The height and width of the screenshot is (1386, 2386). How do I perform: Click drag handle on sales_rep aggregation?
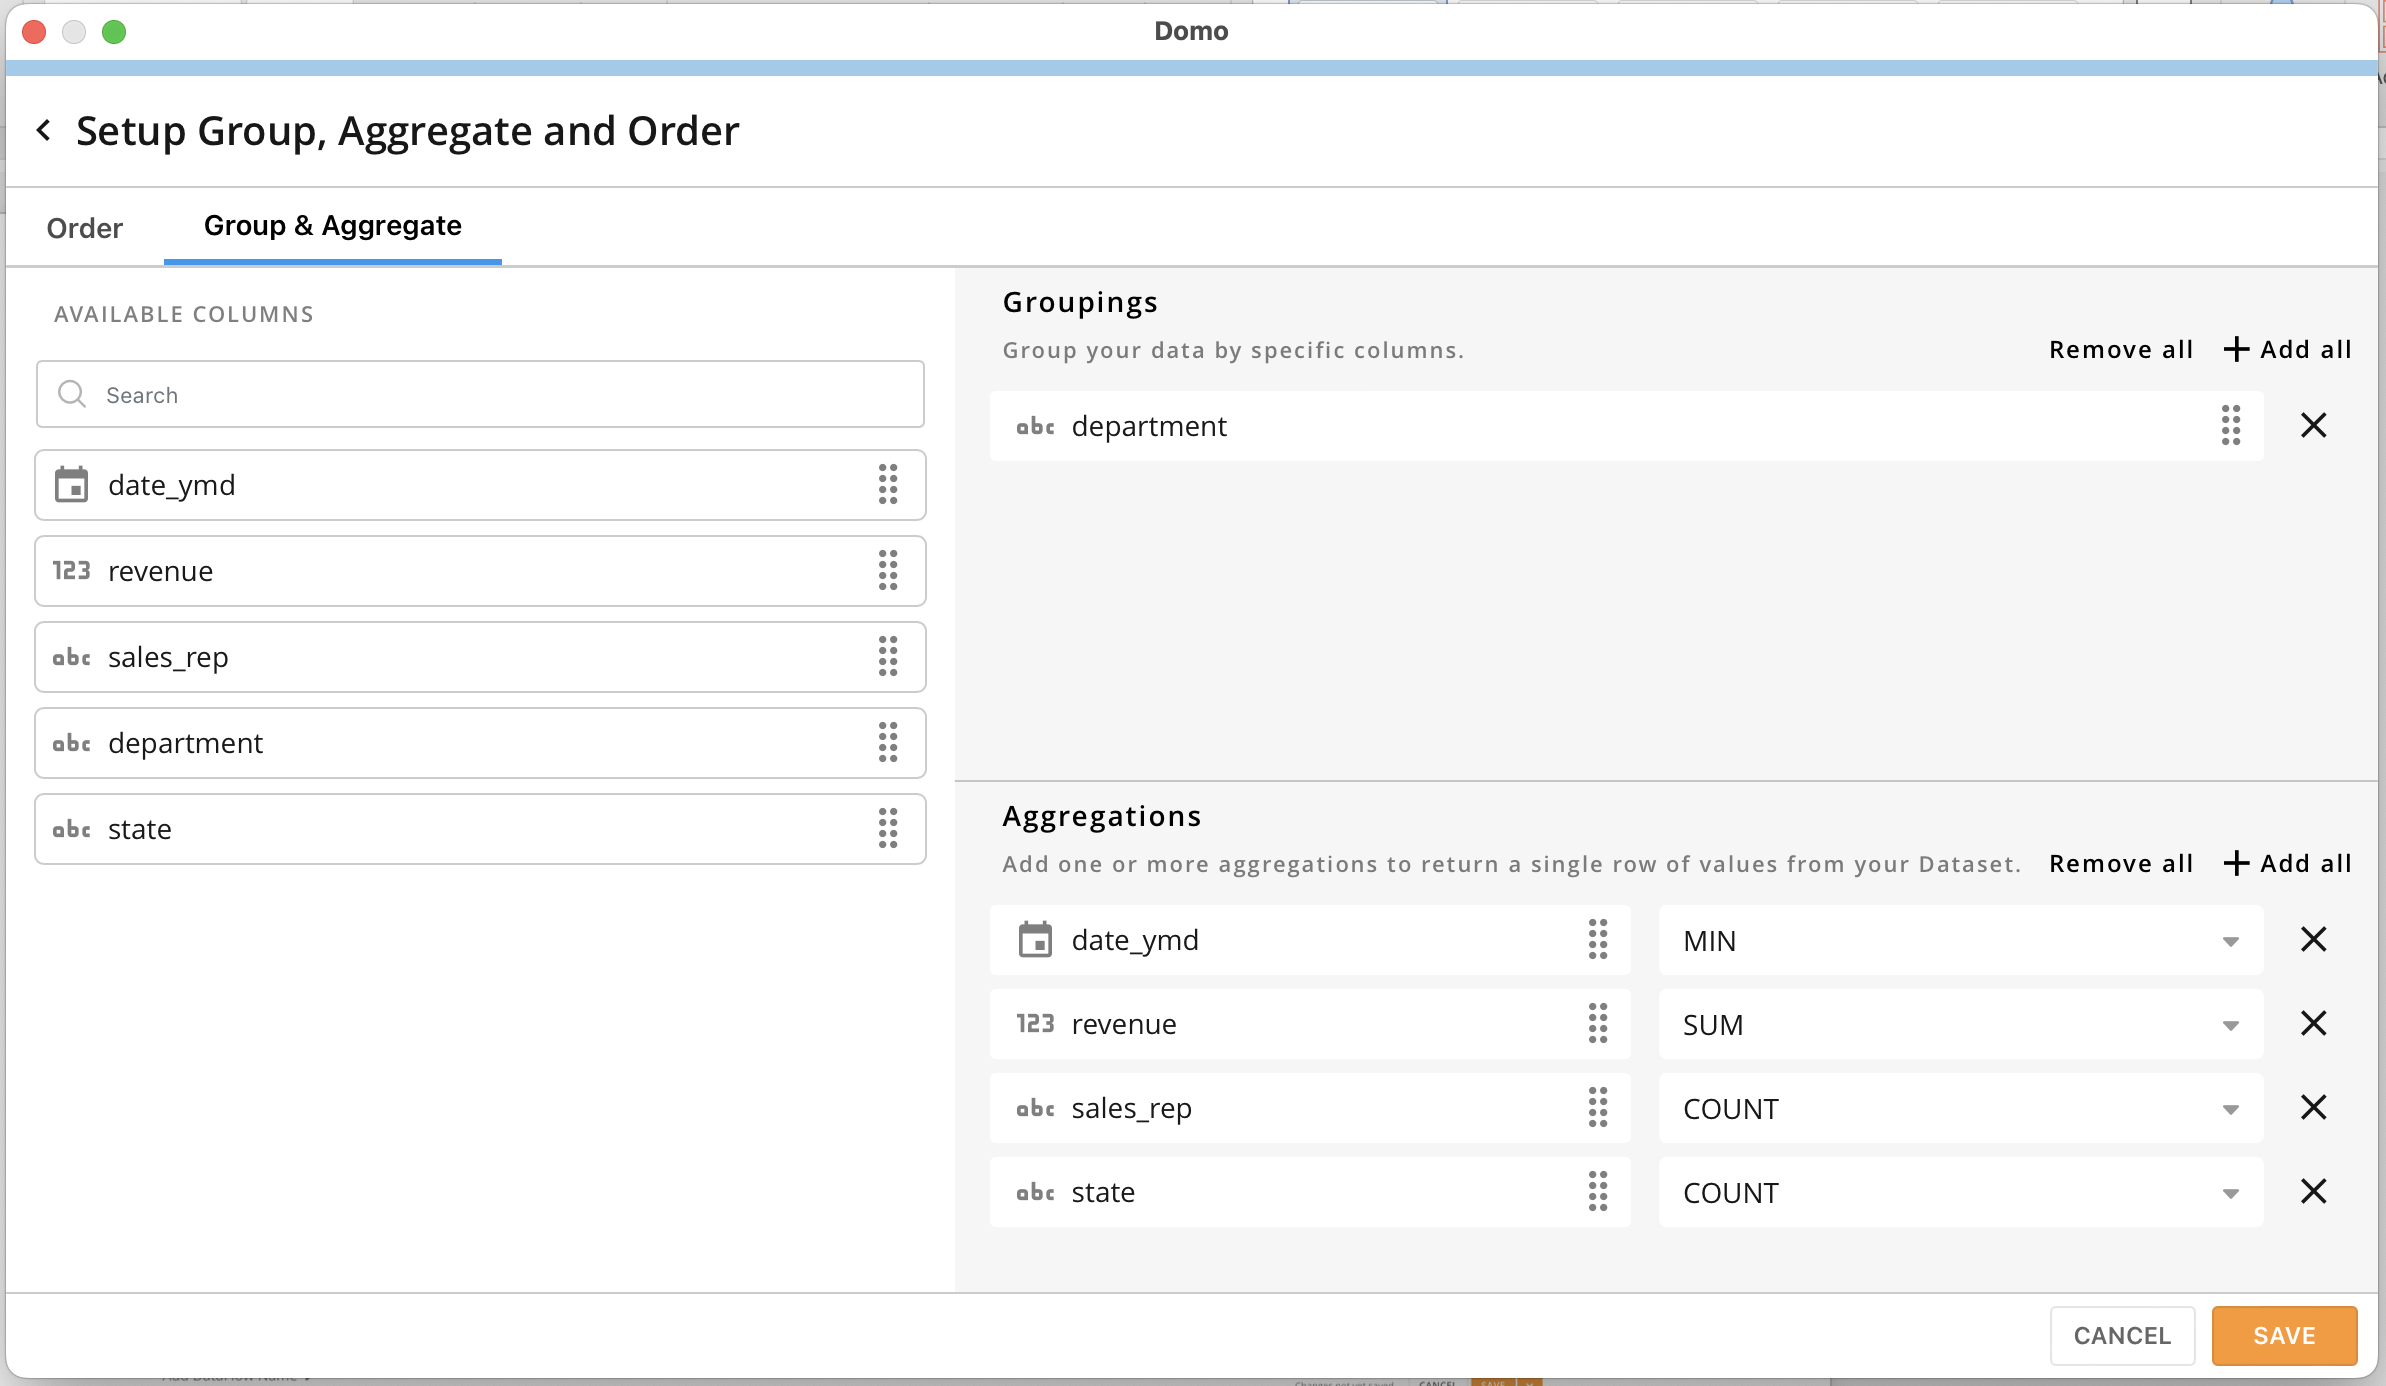tap(1597, 1108)
